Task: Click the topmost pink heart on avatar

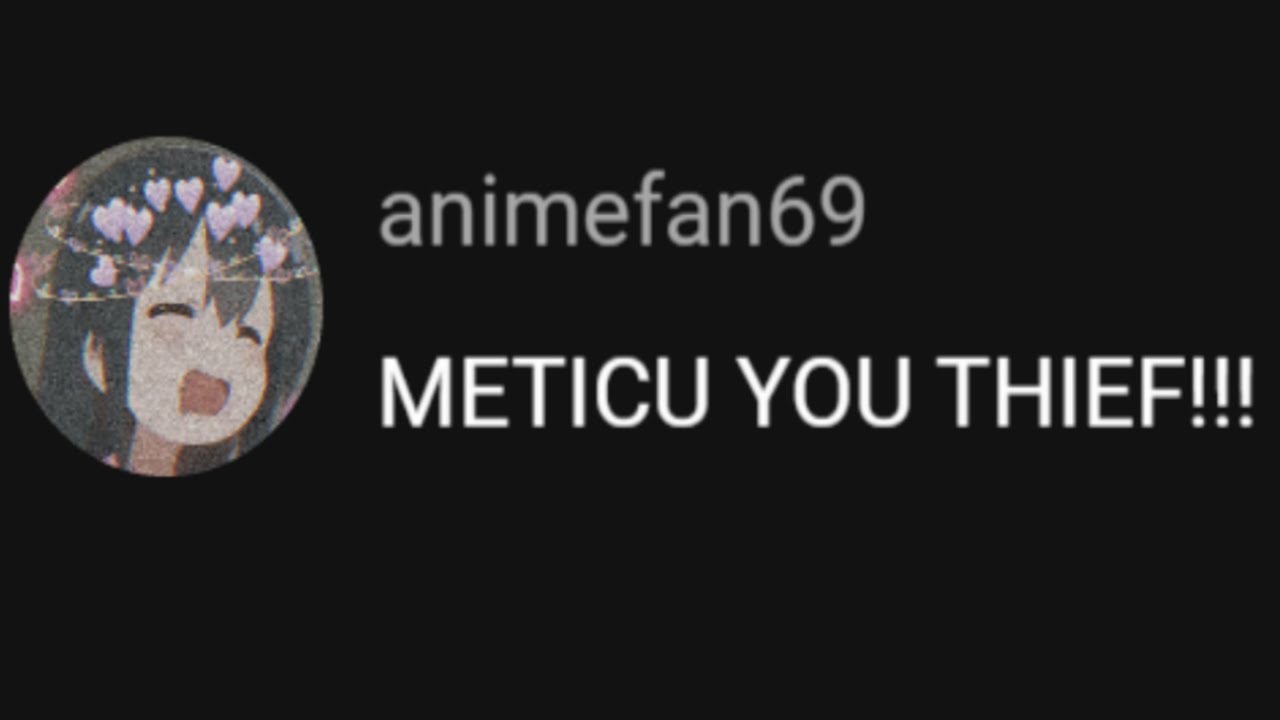Action: tap(228, 172)
